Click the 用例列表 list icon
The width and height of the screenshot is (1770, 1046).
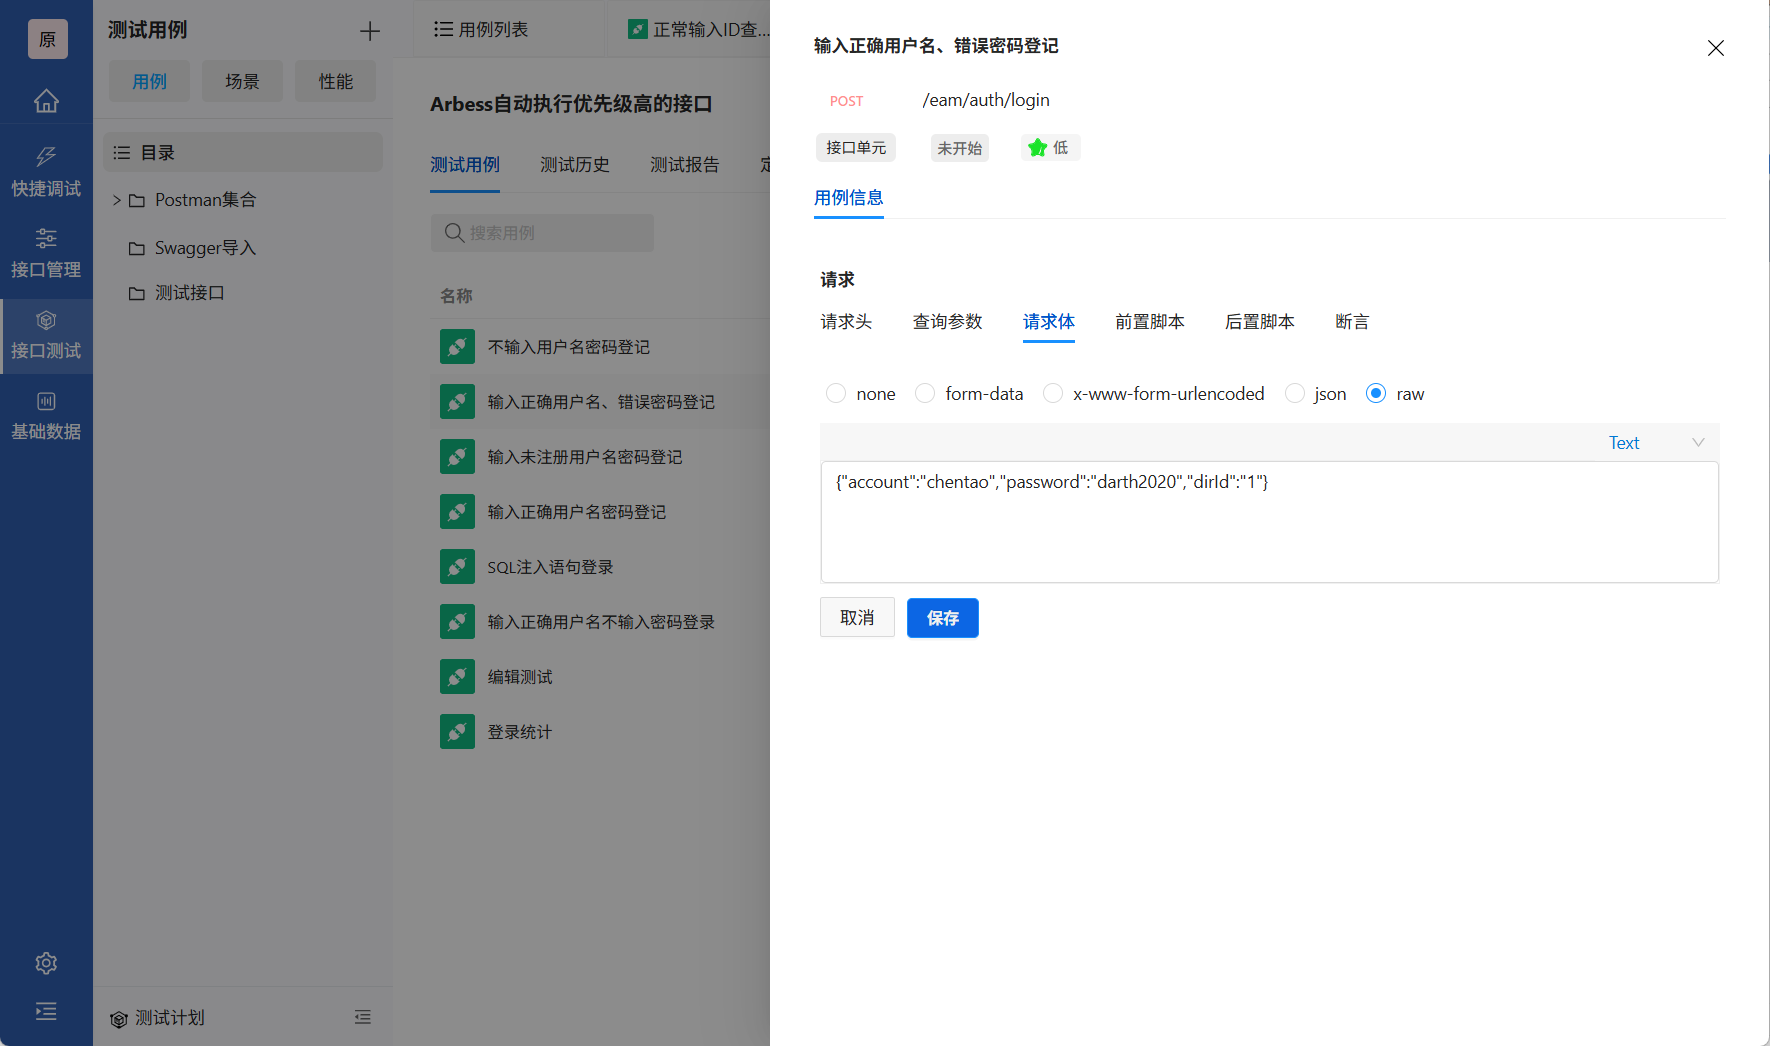coord(442,28)
